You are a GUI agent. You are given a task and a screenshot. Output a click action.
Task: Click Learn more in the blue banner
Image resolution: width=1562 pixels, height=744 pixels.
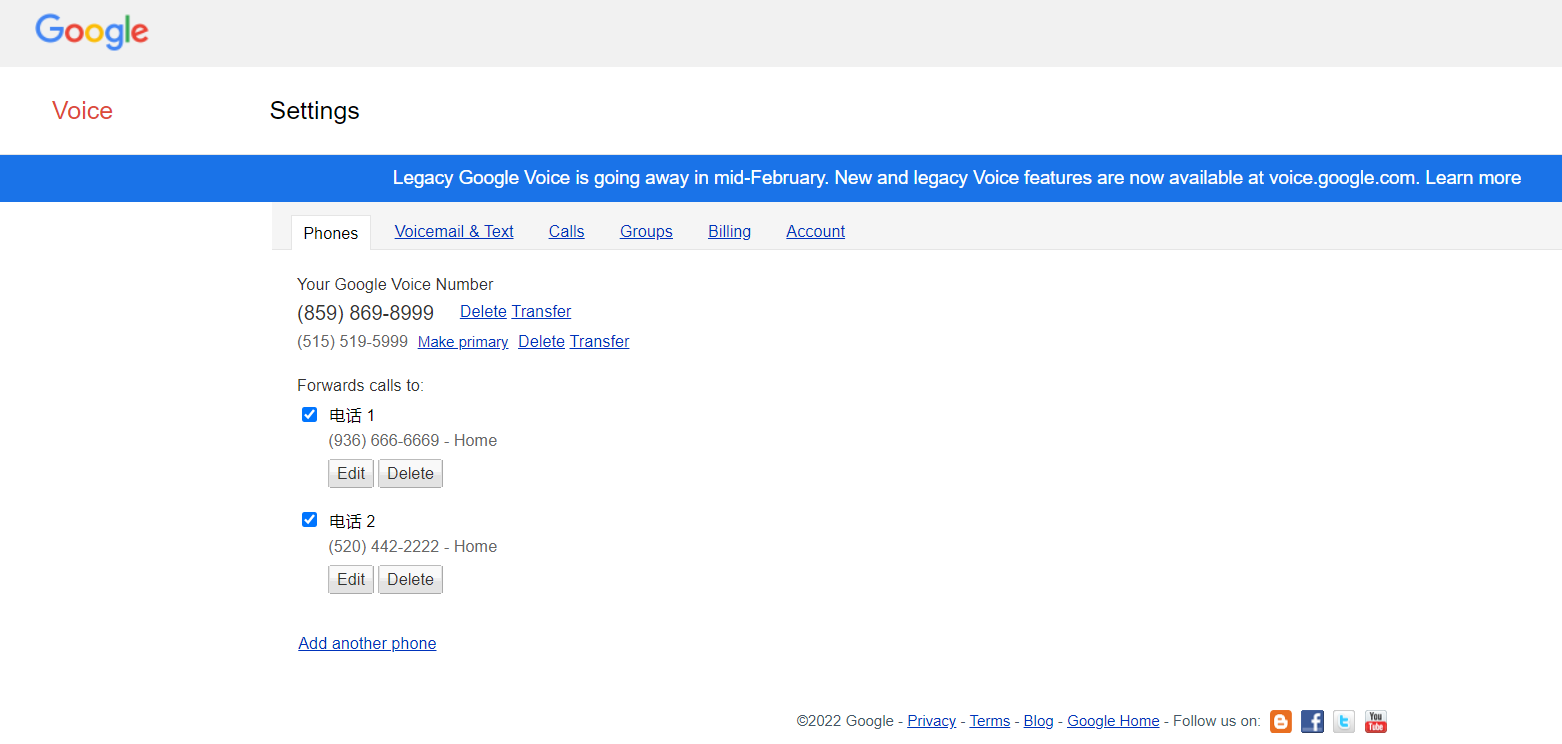[1472, 178]
